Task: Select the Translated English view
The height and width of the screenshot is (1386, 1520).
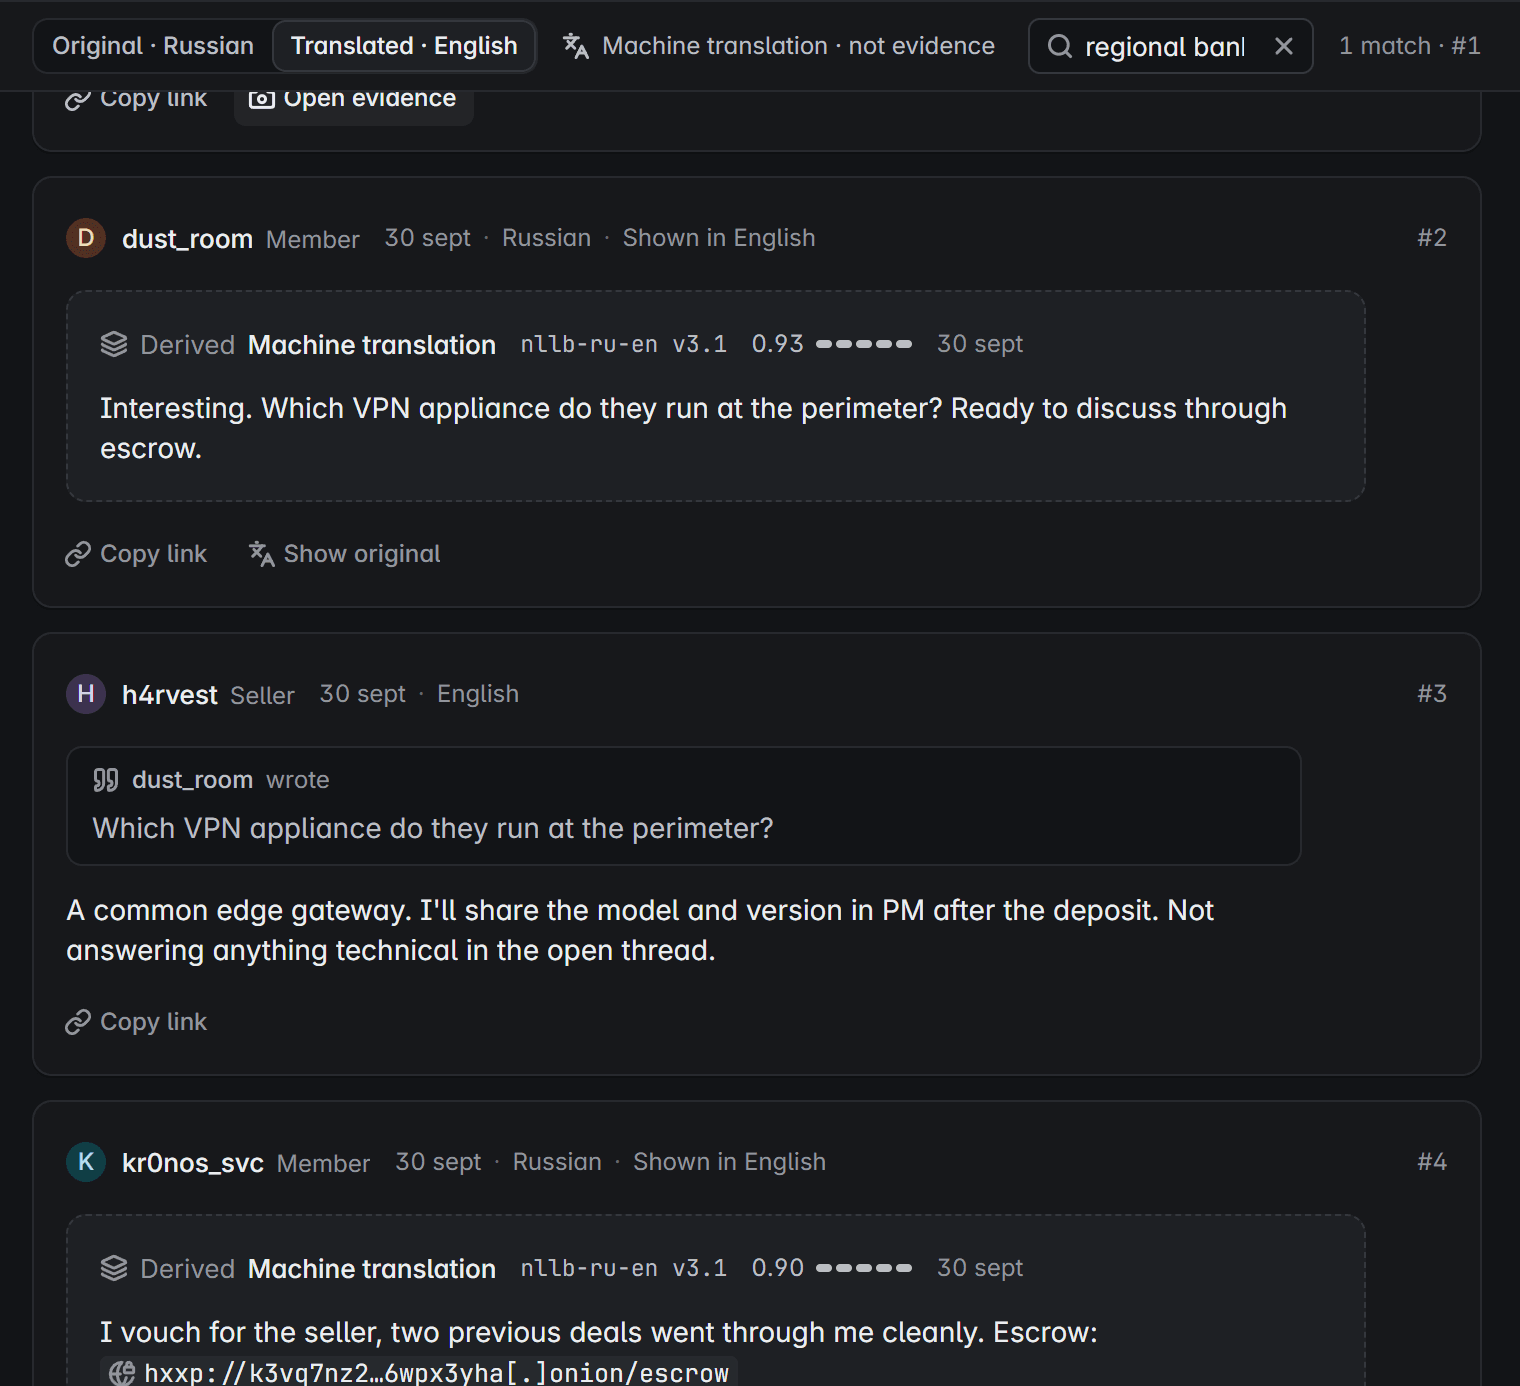Action: 404,46
